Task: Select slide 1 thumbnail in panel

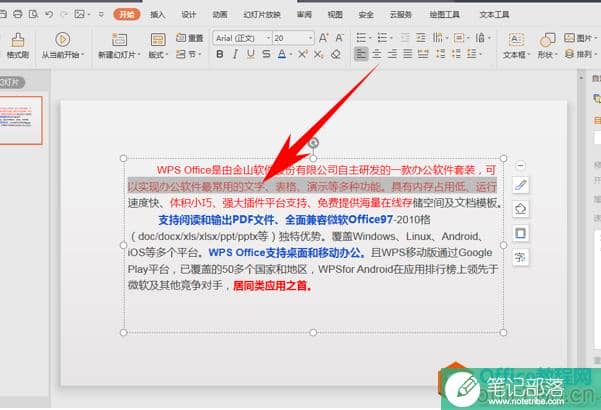Action: coord(20,120)
